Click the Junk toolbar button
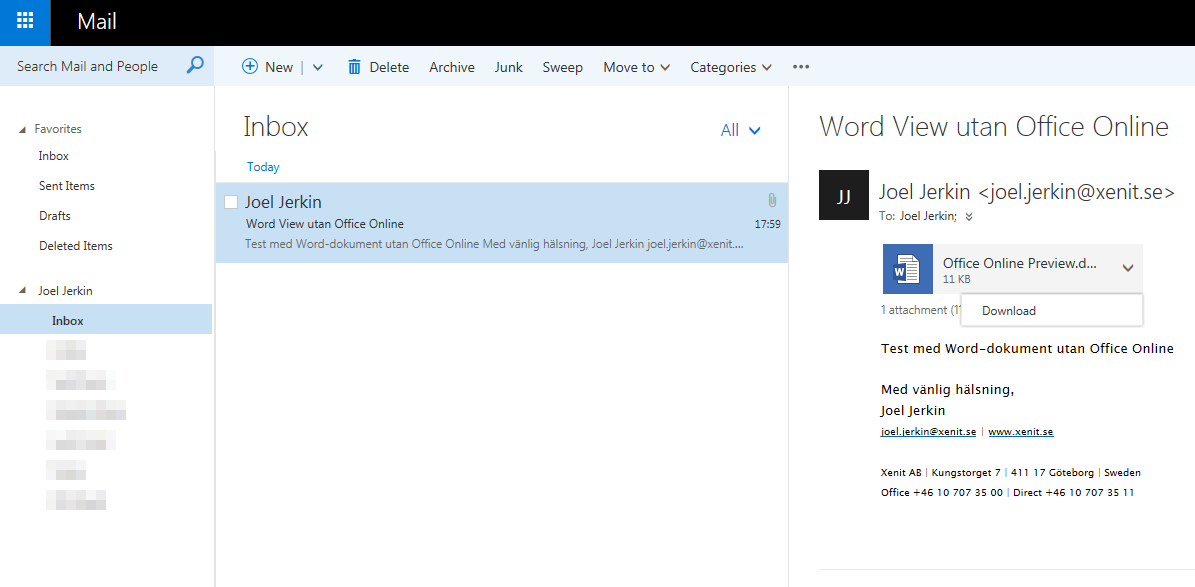 click(x=508, y=67)
